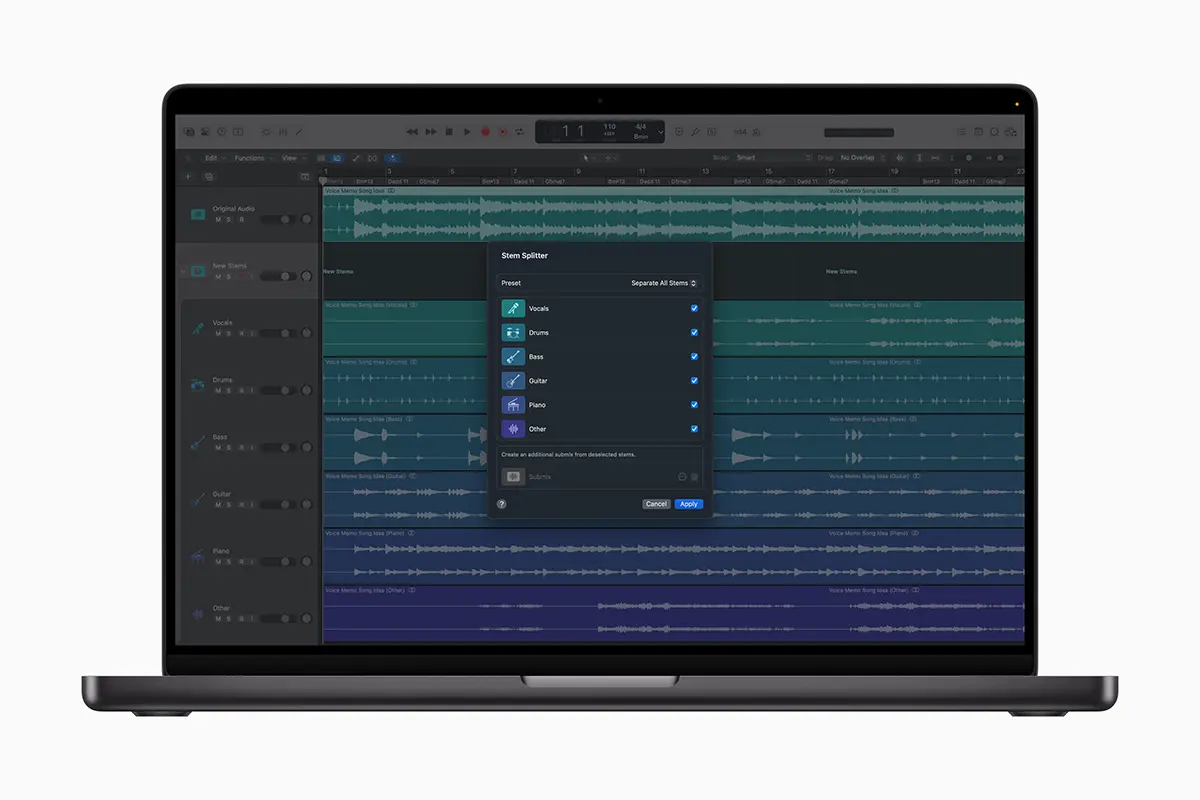Uncheck the Guitar stem checkbox
The image size is (1200, 800).
click(694, 381)
